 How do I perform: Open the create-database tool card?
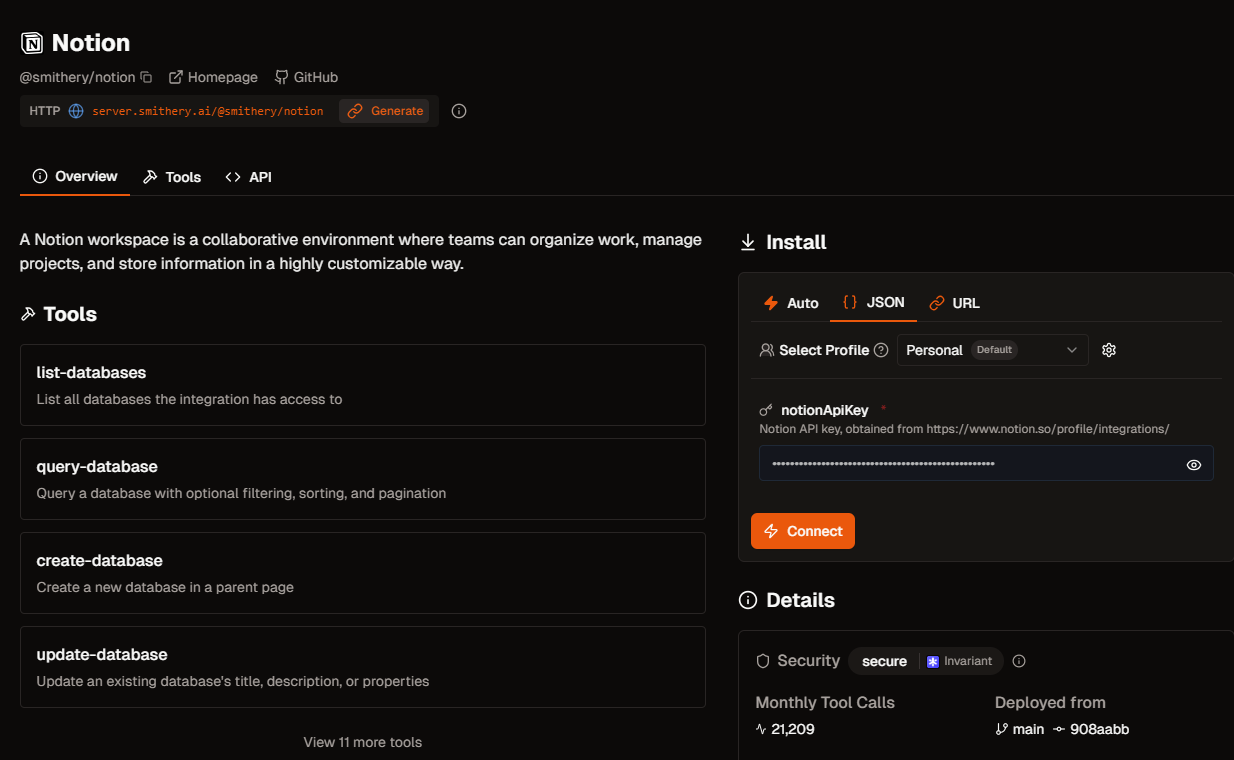(363, 573)
